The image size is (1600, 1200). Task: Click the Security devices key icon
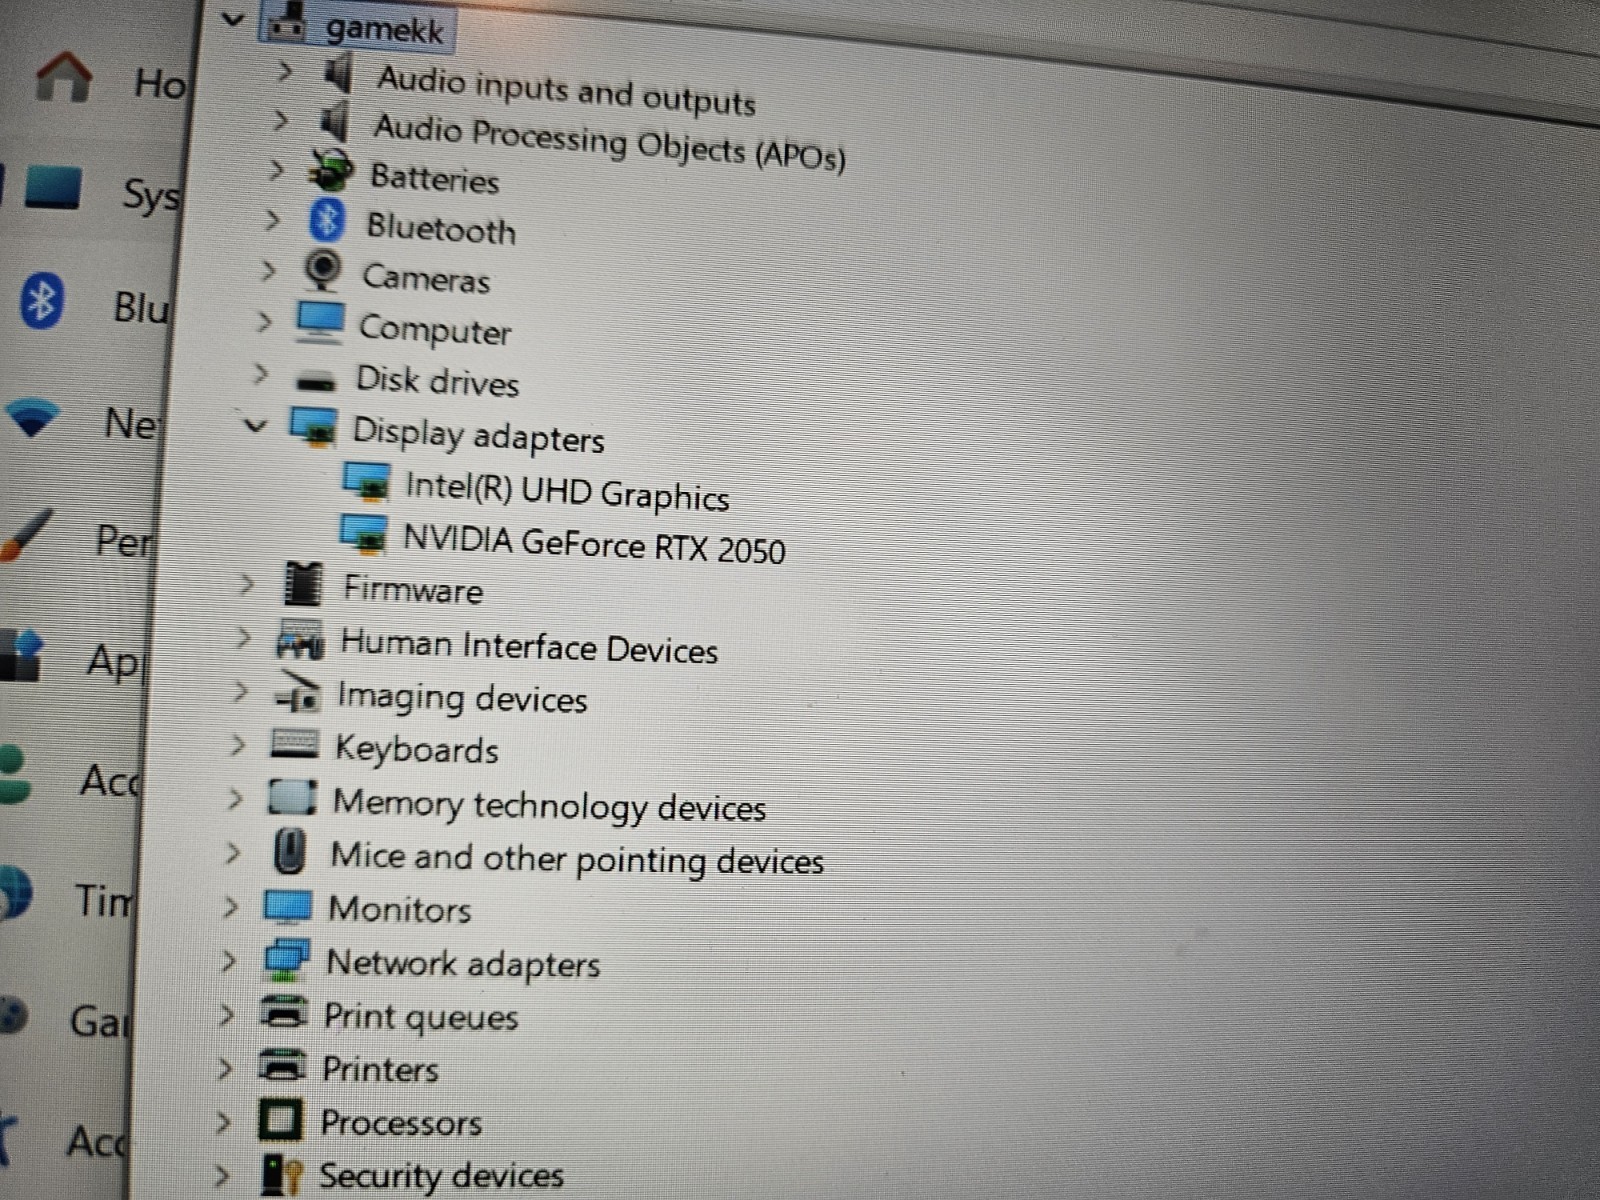click(x=281, y=1176)
